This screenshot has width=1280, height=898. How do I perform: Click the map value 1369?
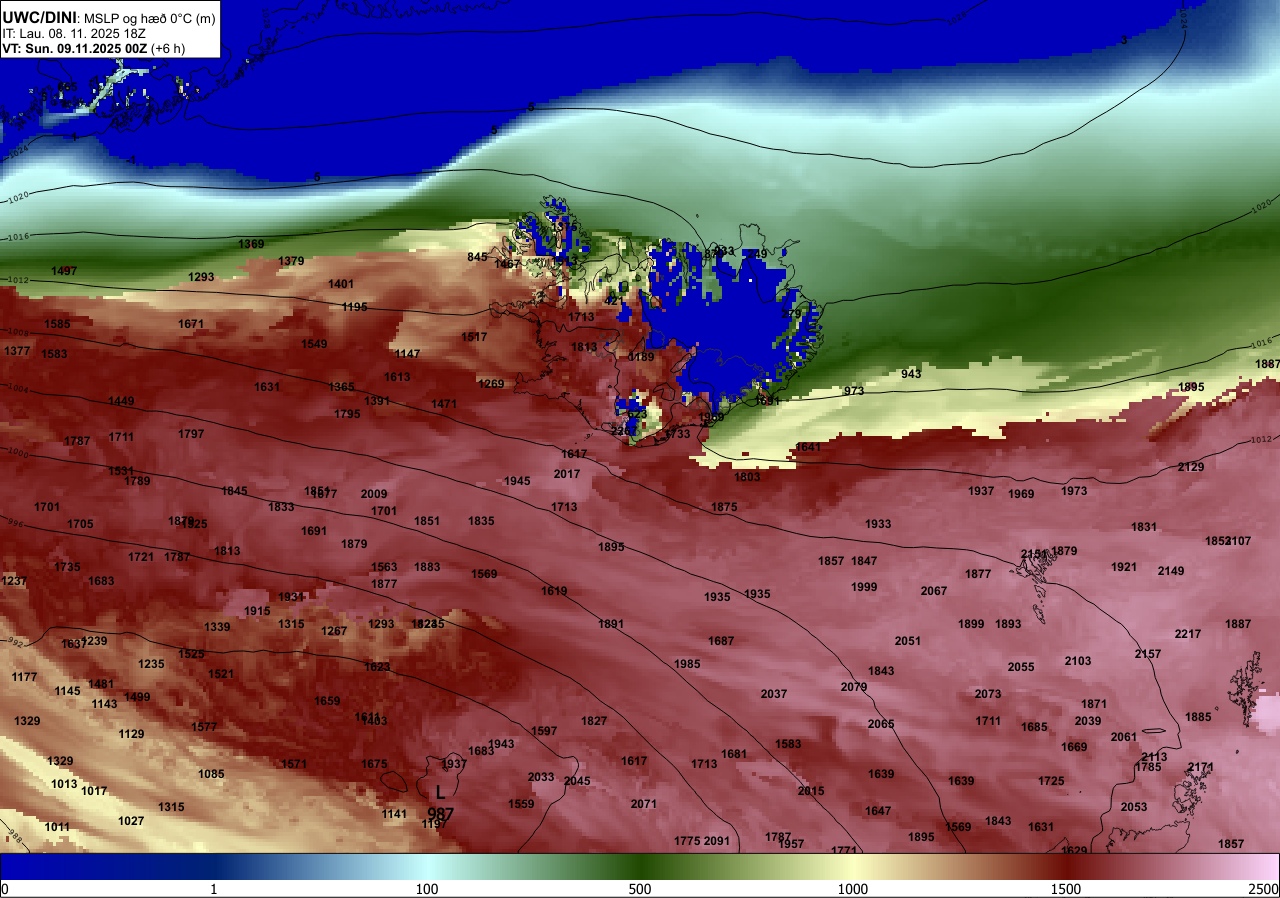[x=251, y=244]
